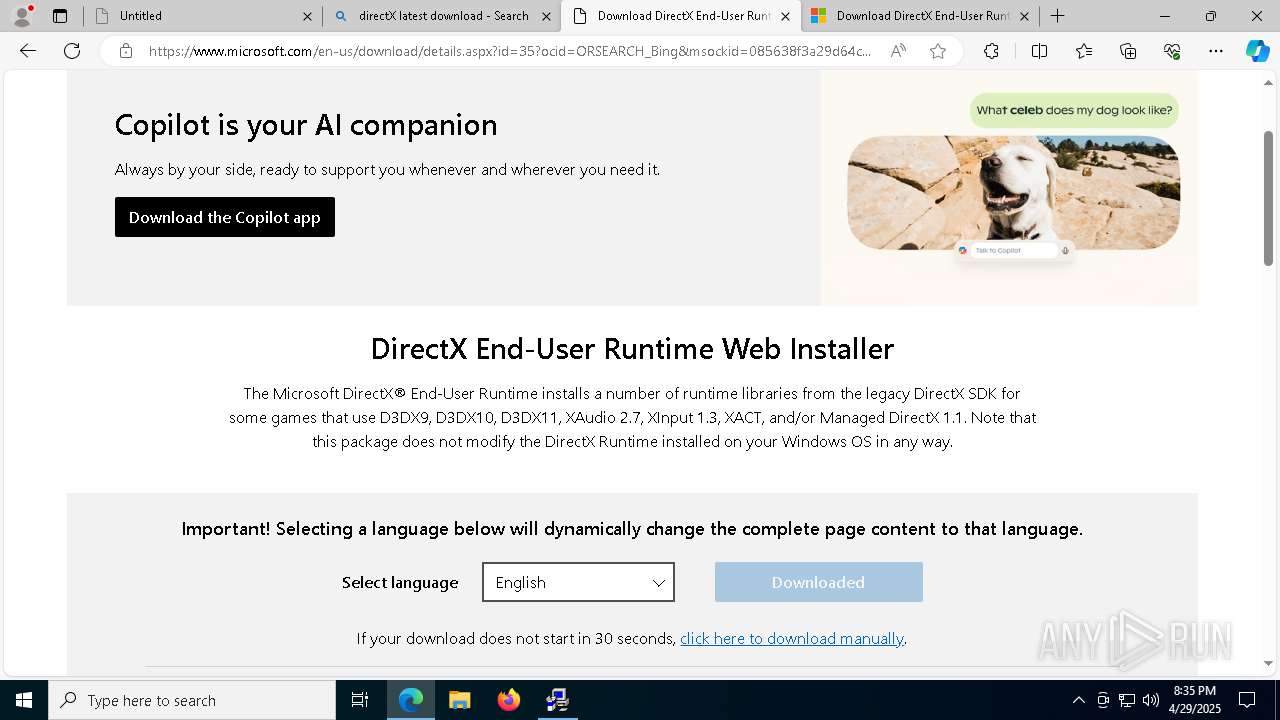Open File Explorer from taskbar
1280x720 pixels.
[x=459, y=700]
